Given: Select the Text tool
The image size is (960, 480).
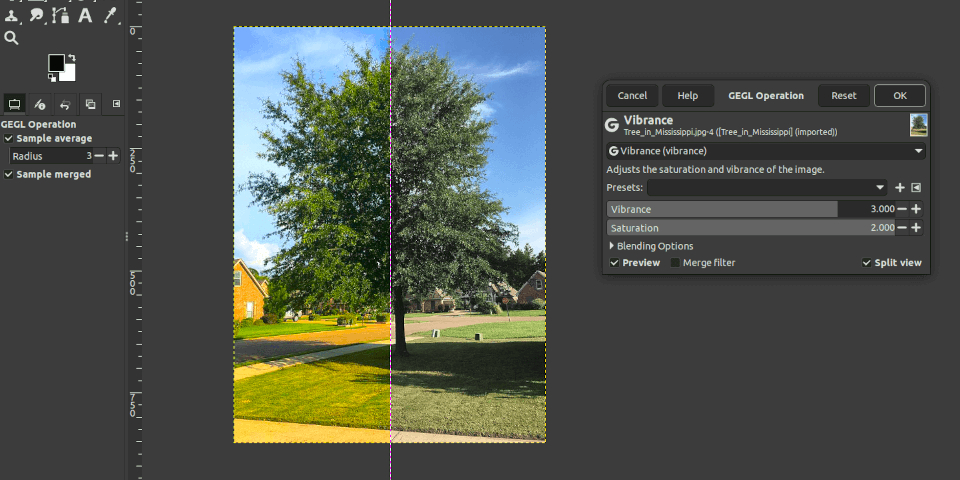Looking at the screenshot, I should pyautogui.click(x=85, y=15).
